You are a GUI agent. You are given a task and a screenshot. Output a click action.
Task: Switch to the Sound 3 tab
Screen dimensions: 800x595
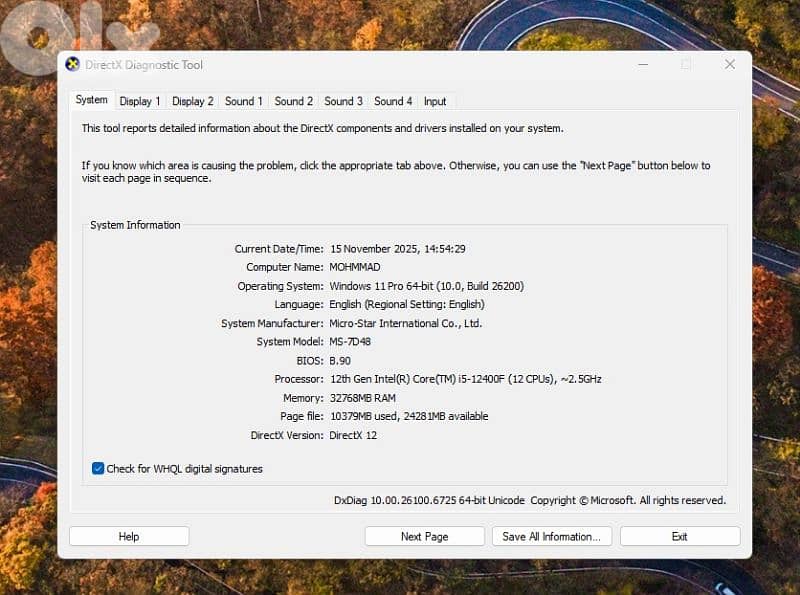(x=343, y=101)
